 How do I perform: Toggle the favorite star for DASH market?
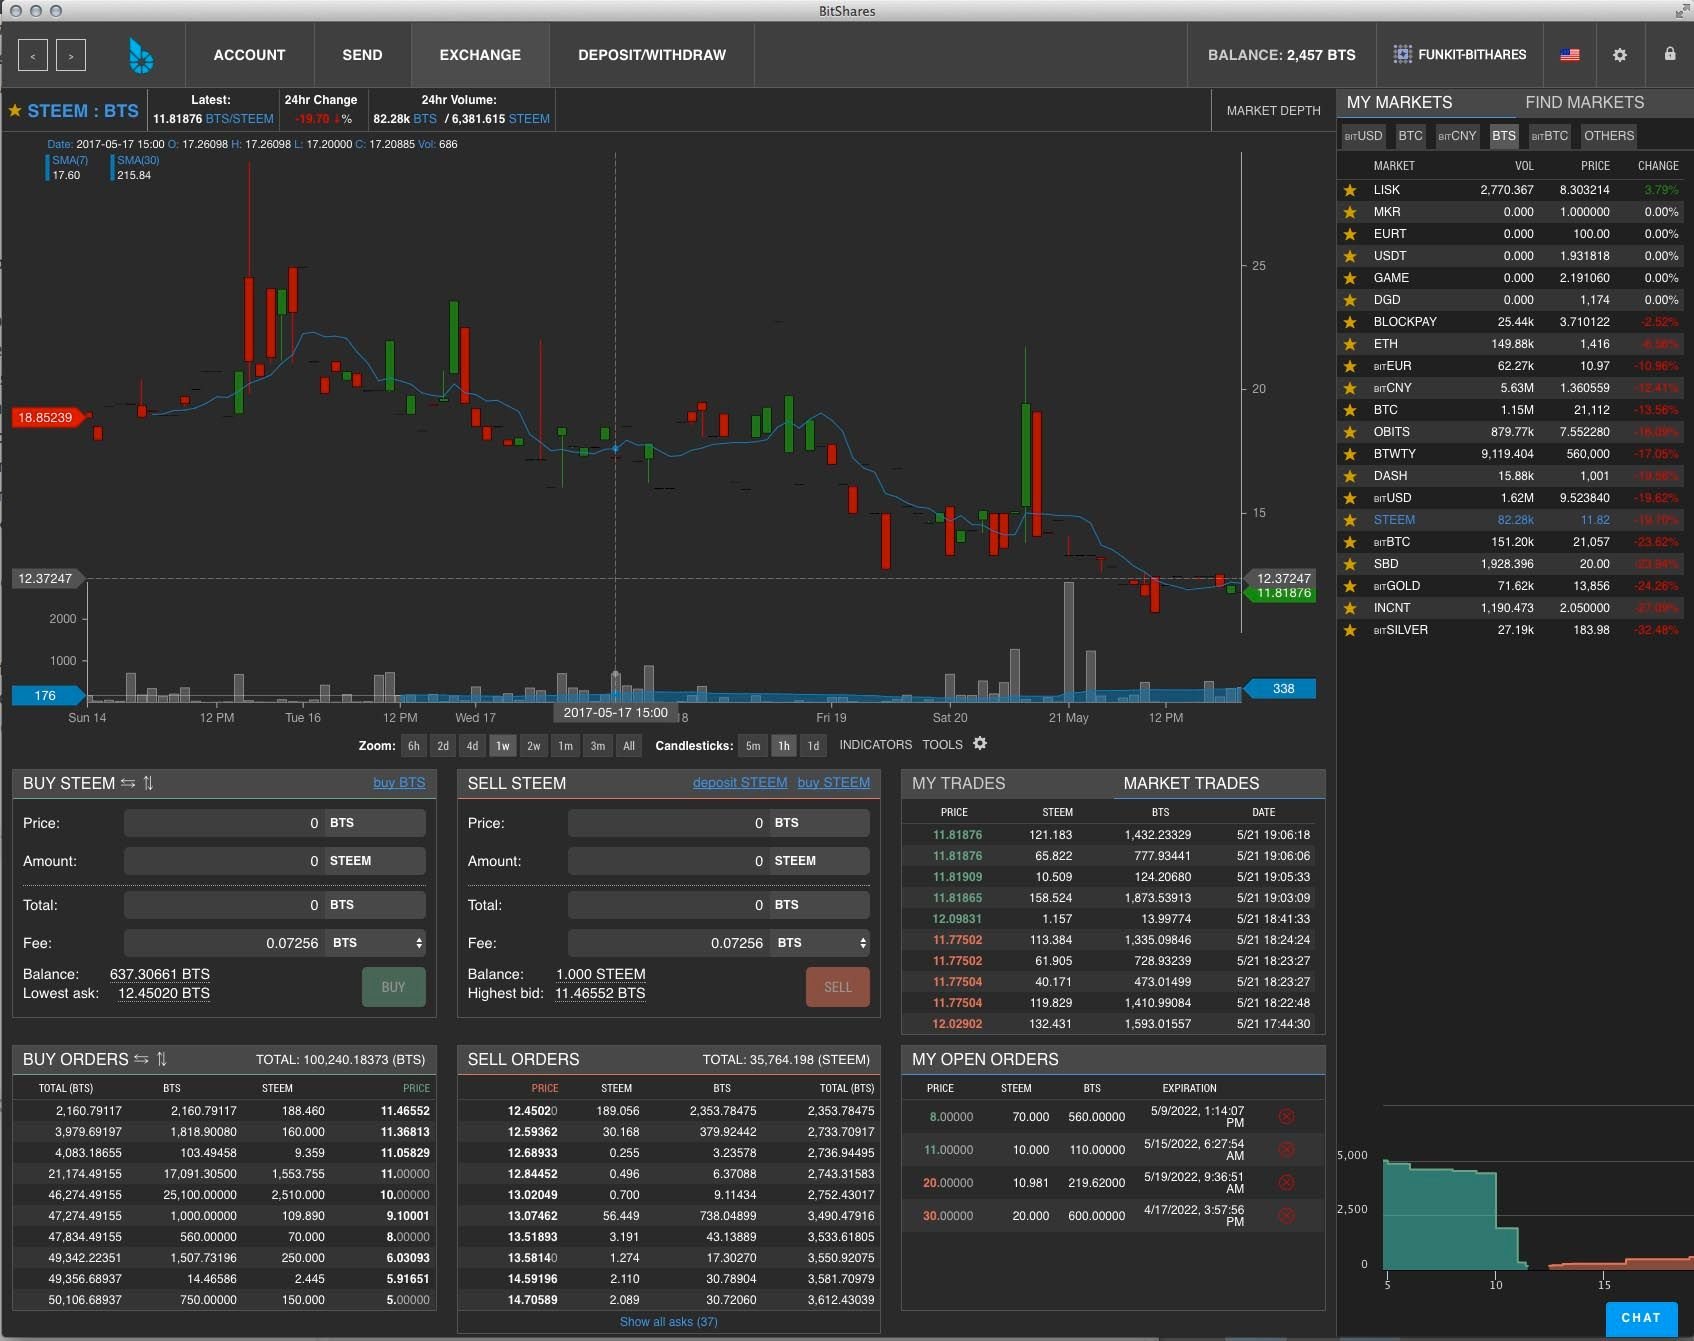pos(1350,476)
